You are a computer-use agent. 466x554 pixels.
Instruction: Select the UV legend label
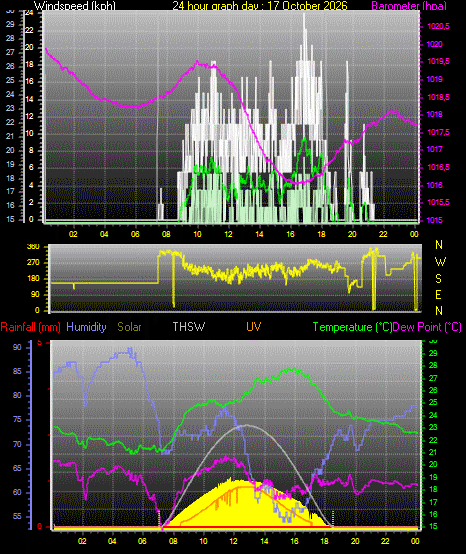pyautogui.click(x=254, y=327)
